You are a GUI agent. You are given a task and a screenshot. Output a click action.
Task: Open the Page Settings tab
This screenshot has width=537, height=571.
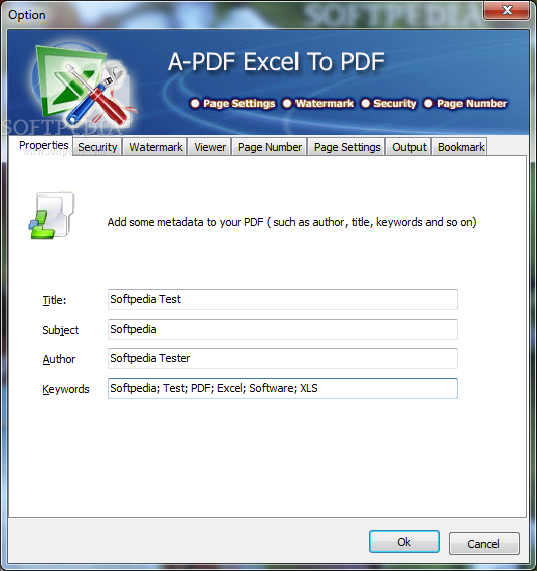pyautogui.click(x=347, y=147)
